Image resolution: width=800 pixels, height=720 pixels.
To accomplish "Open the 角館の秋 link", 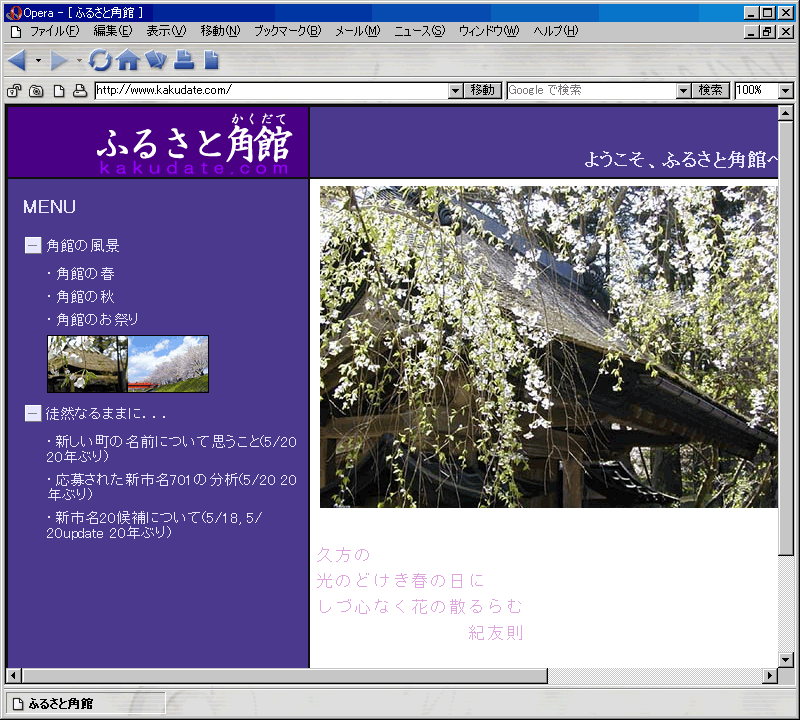I will pyautogui.click(x=85, y=296).
